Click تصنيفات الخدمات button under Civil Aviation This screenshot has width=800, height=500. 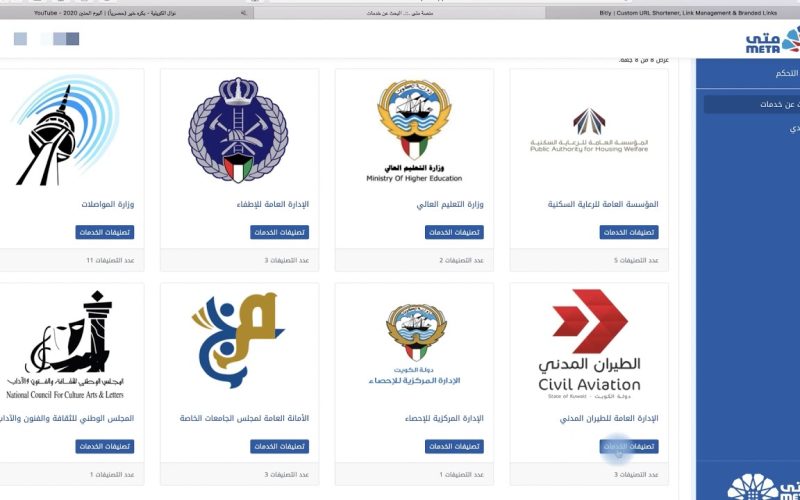click(x=629, y=446)
